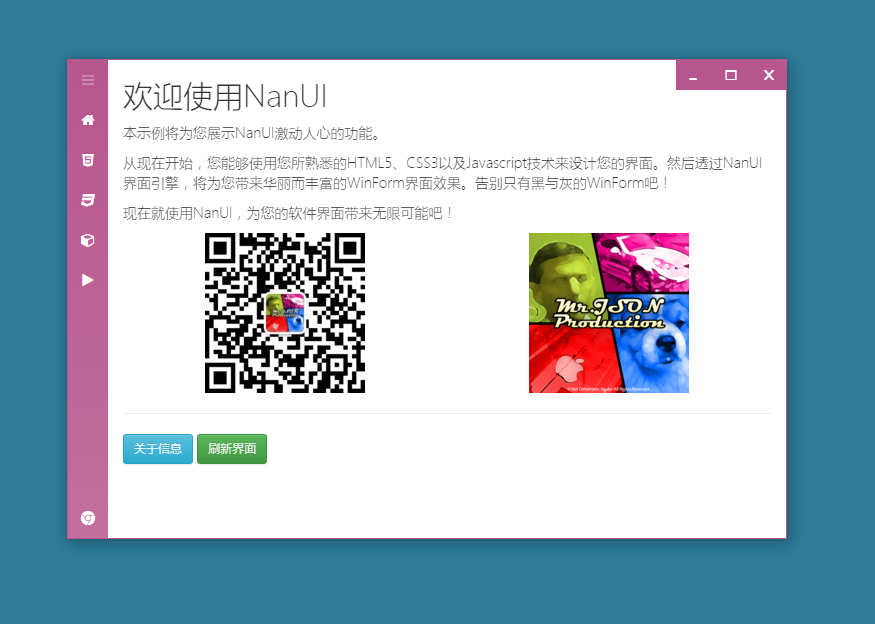This screenshot has width=875, height=624.
Task: Click the 关于信息 button
Action: [x=158, y=449]
